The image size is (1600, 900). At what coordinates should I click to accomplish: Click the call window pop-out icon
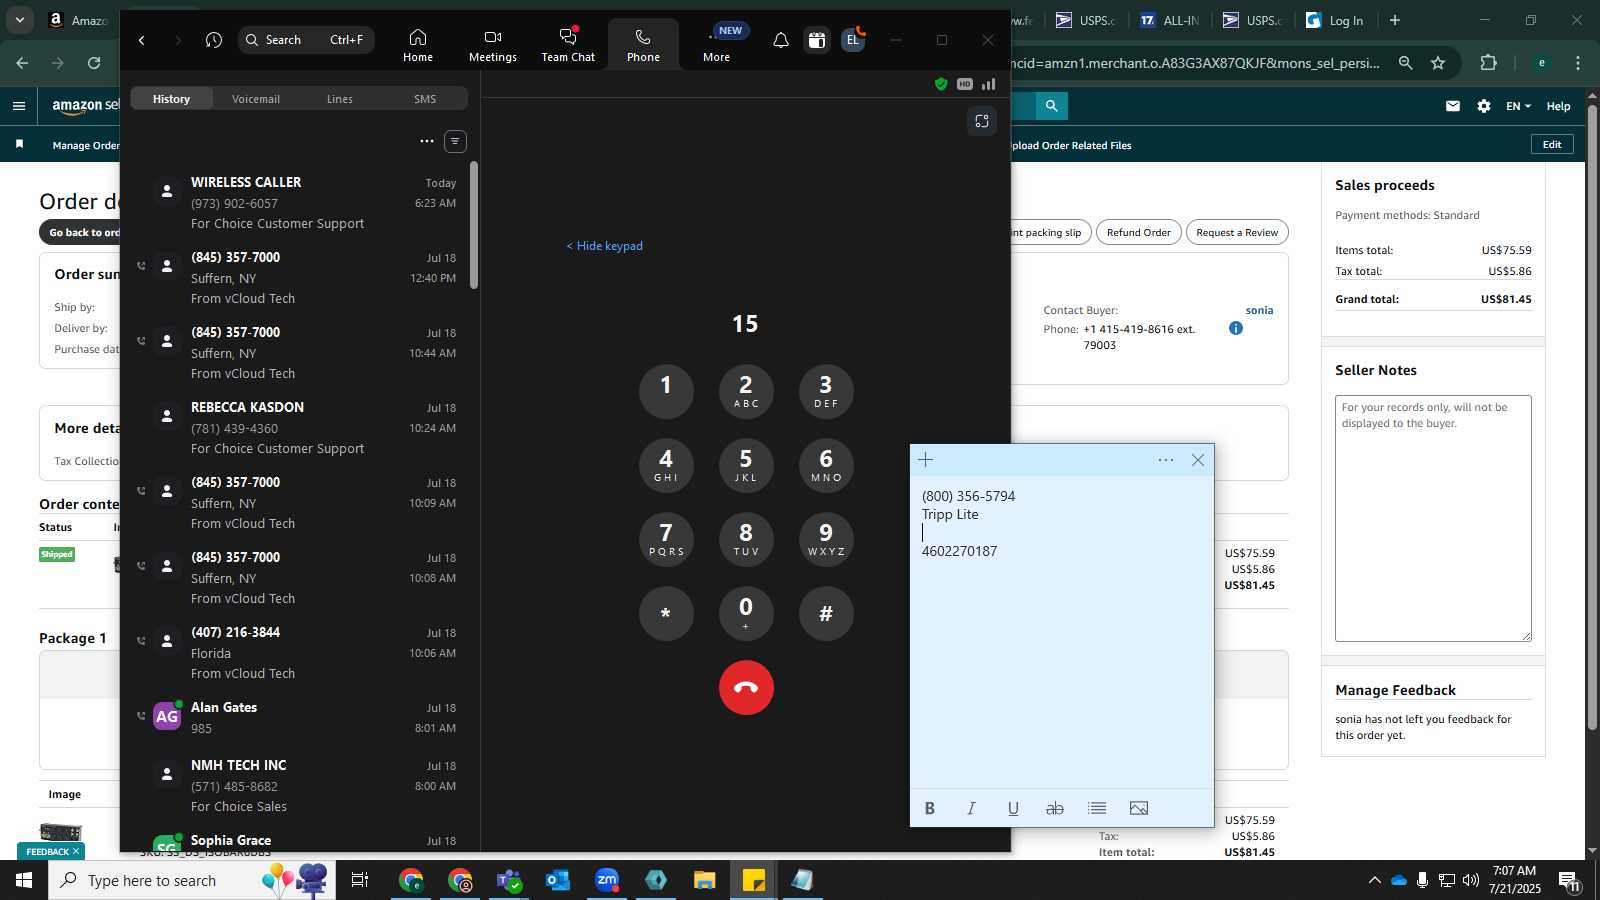[x=982, y=121]
